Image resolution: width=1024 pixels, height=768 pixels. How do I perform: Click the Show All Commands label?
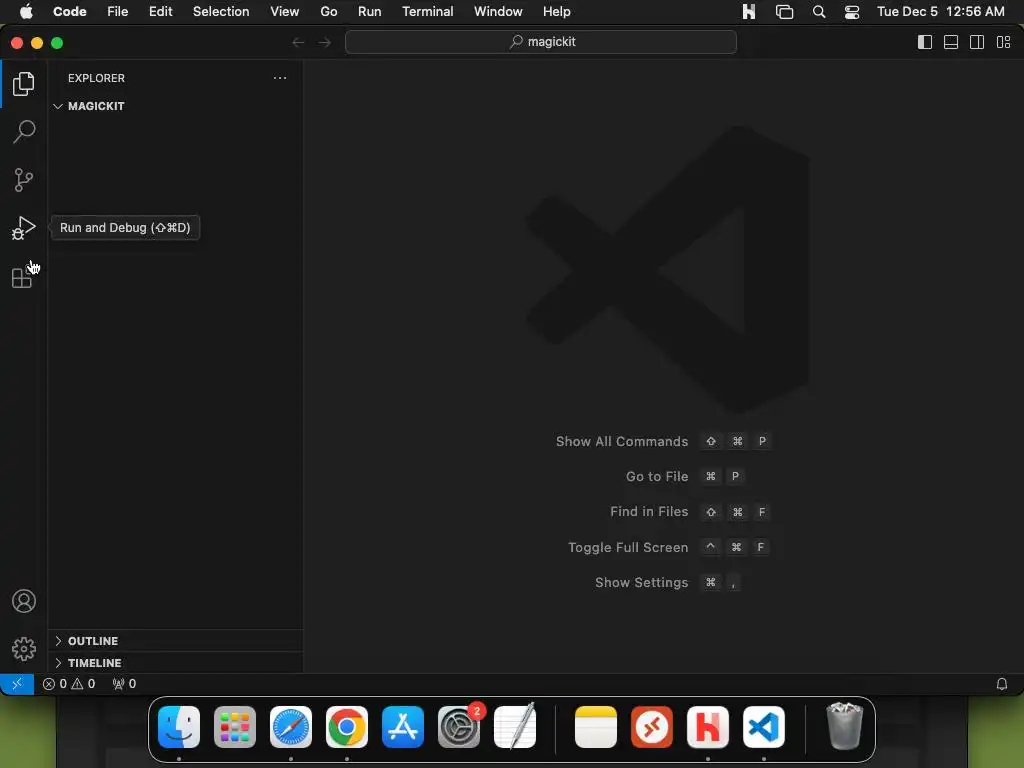click(x=622, y=441)
